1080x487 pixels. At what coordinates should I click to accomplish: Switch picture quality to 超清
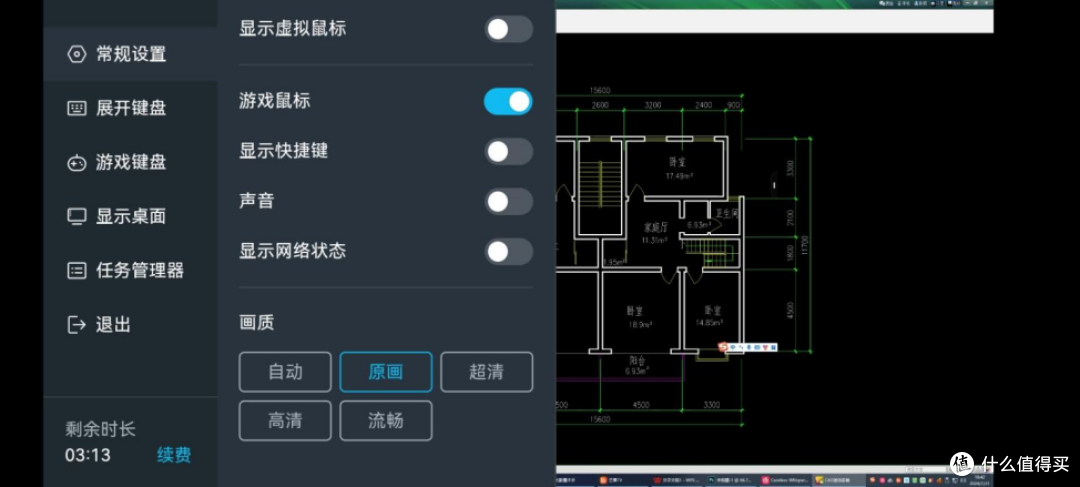(486, 372)
